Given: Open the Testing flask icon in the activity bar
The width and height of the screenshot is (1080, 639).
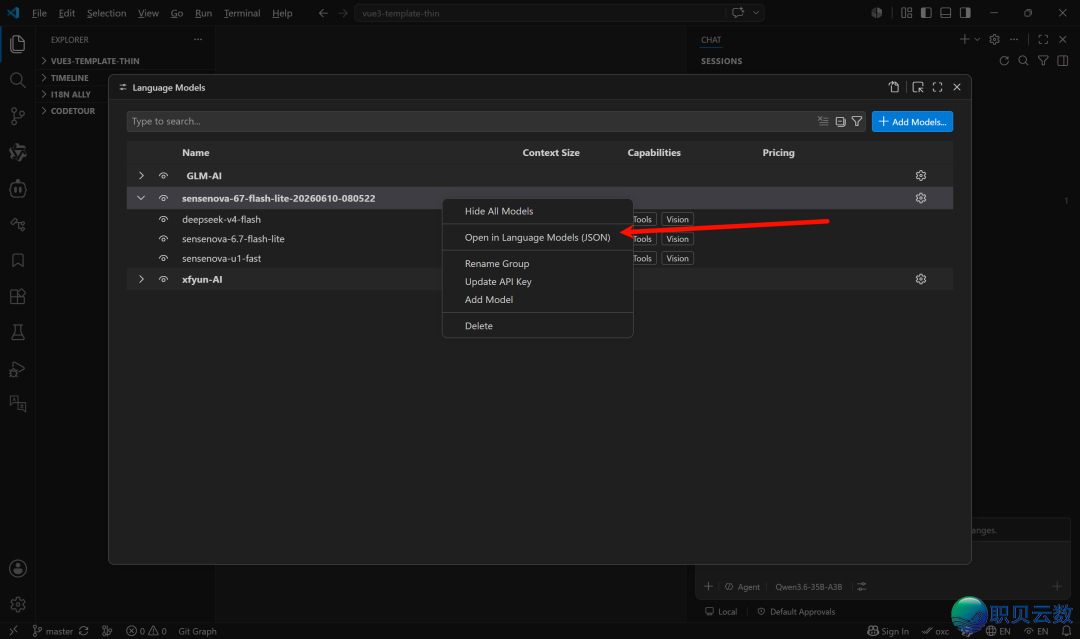Looking at the screenshot, I should (x=18, y=333).
